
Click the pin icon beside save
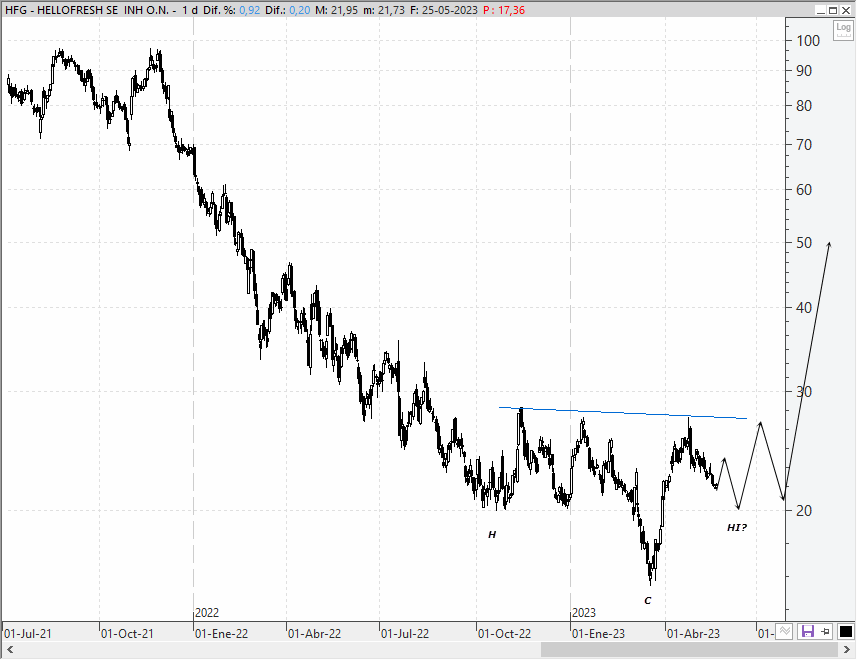click(x=825, y=632)
